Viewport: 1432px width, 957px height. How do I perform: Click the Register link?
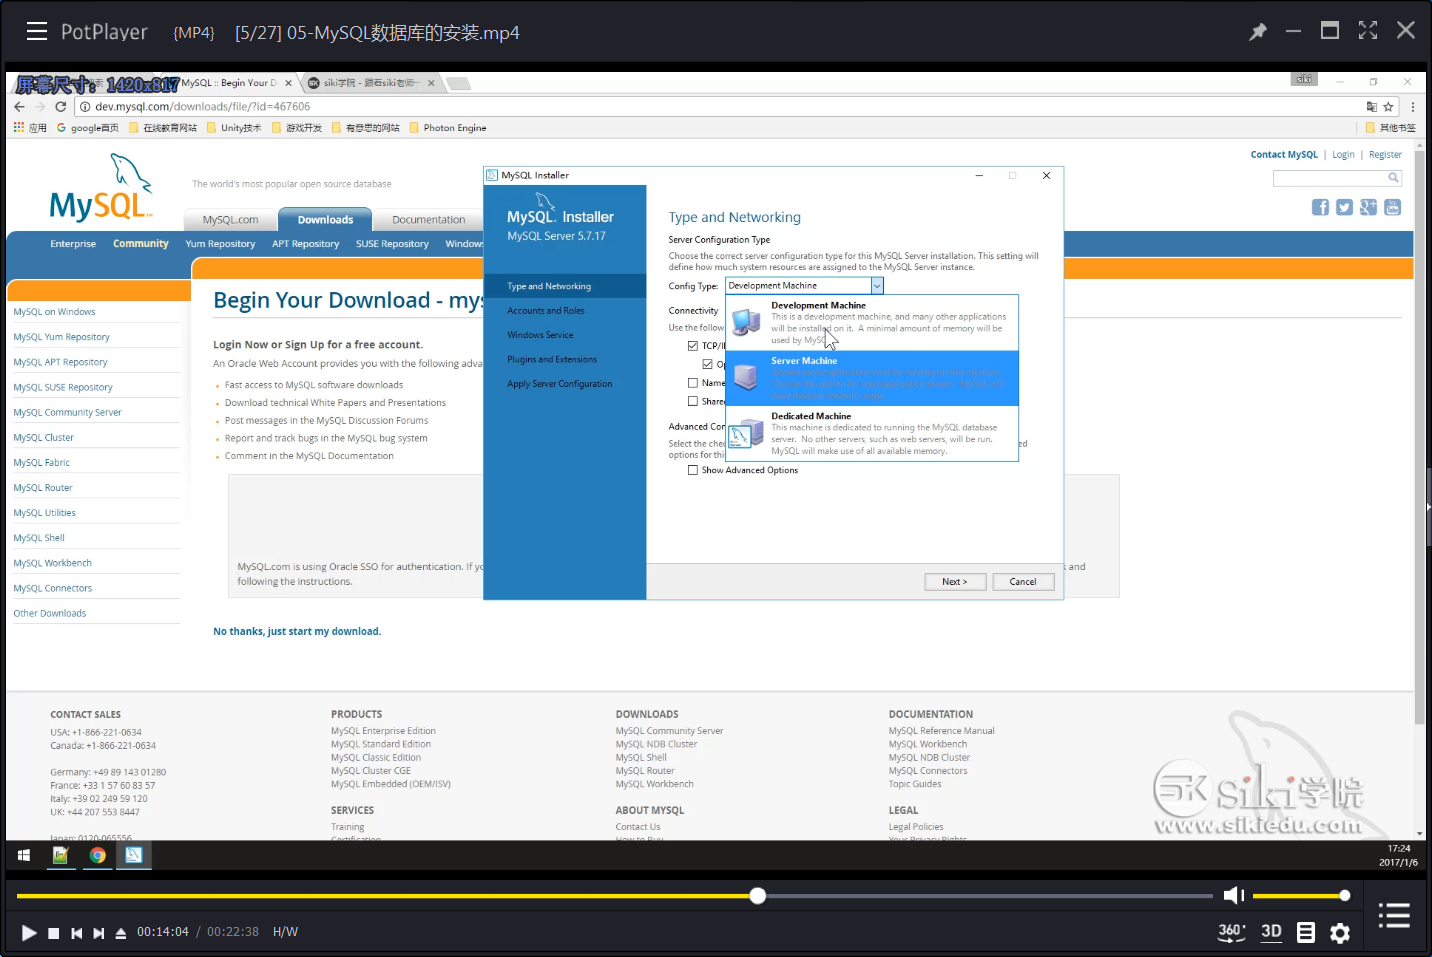click(x=1385, y=155)
